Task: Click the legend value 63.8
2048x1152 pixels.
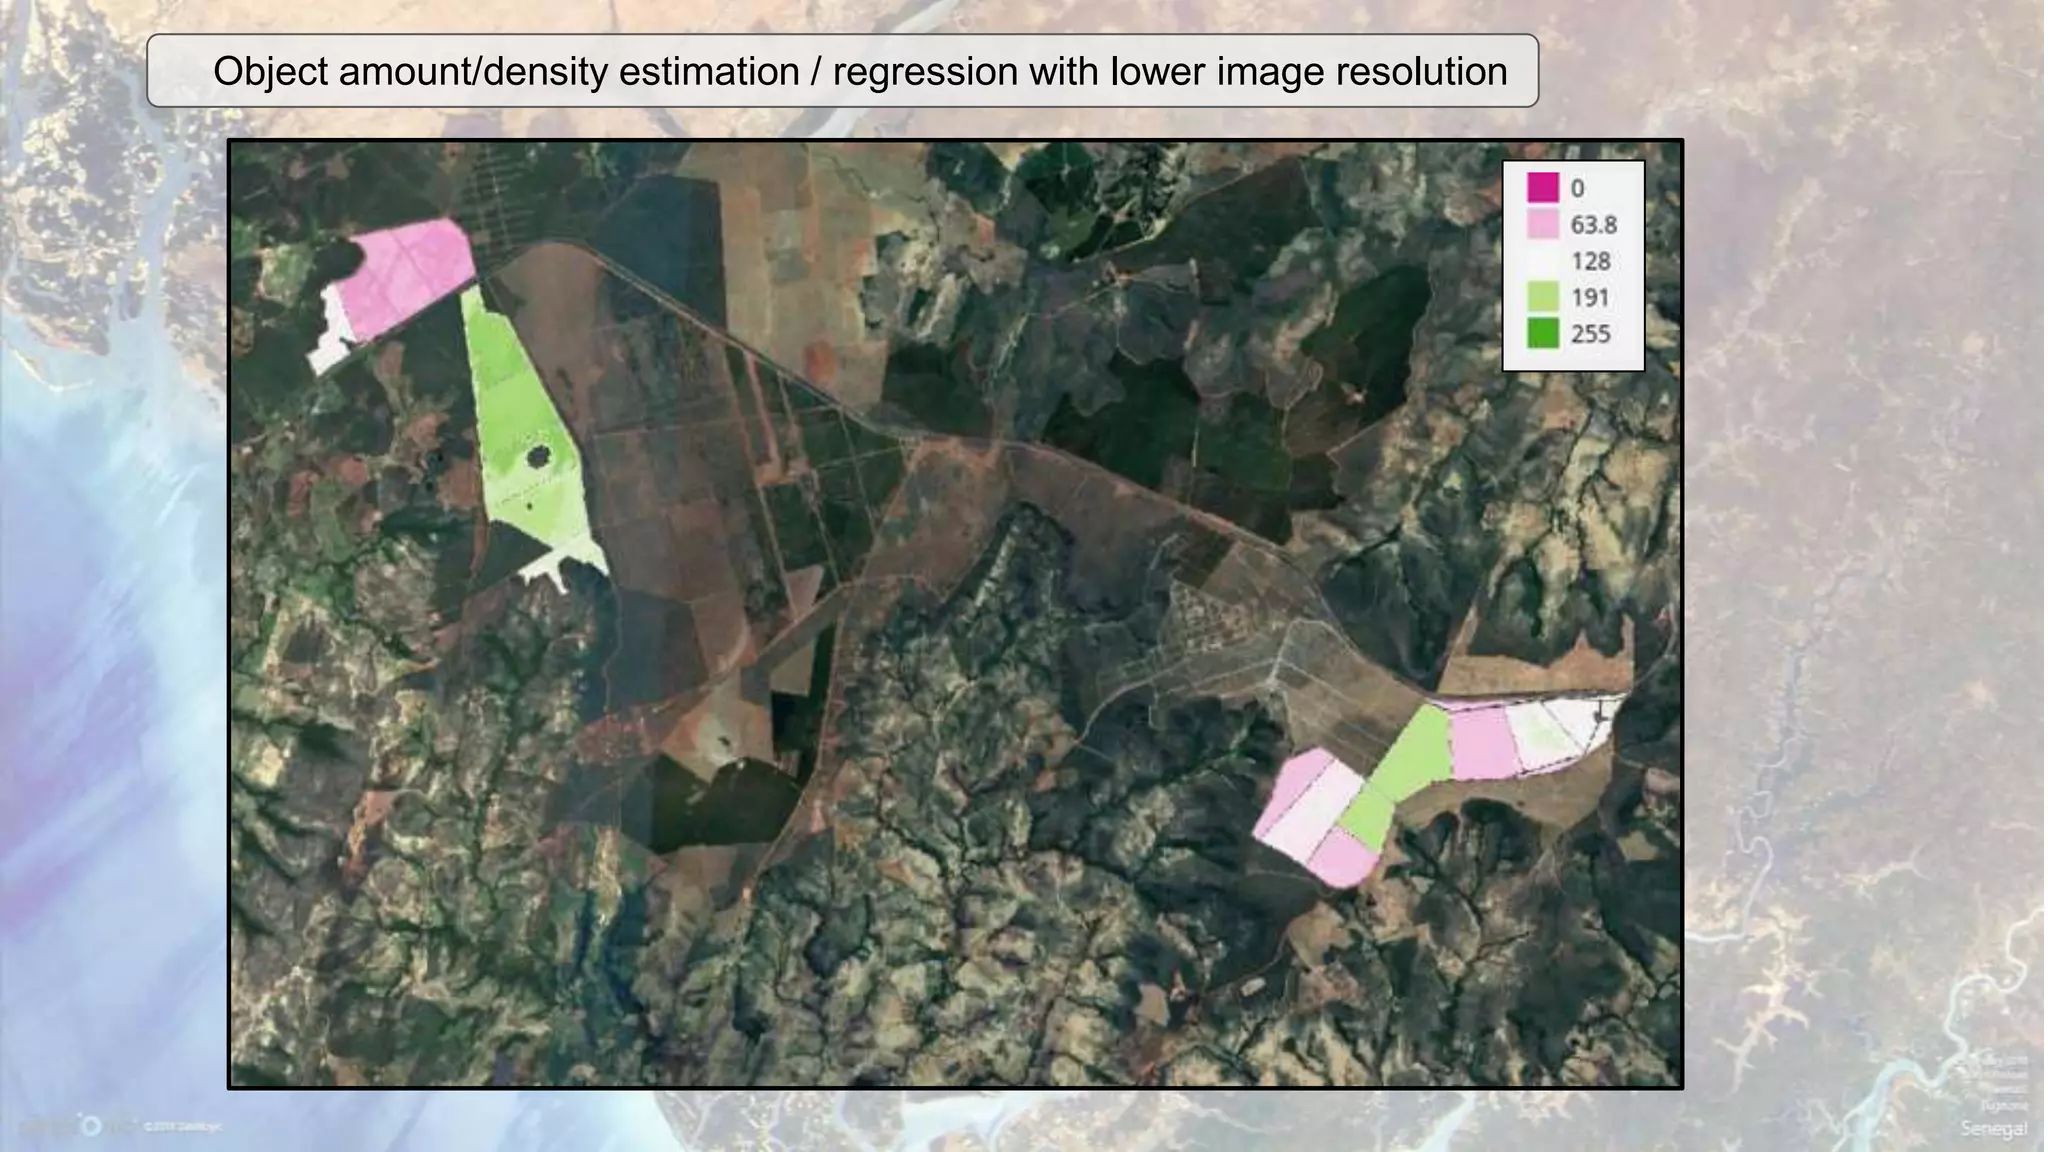Action: (x=1593, y=225)
